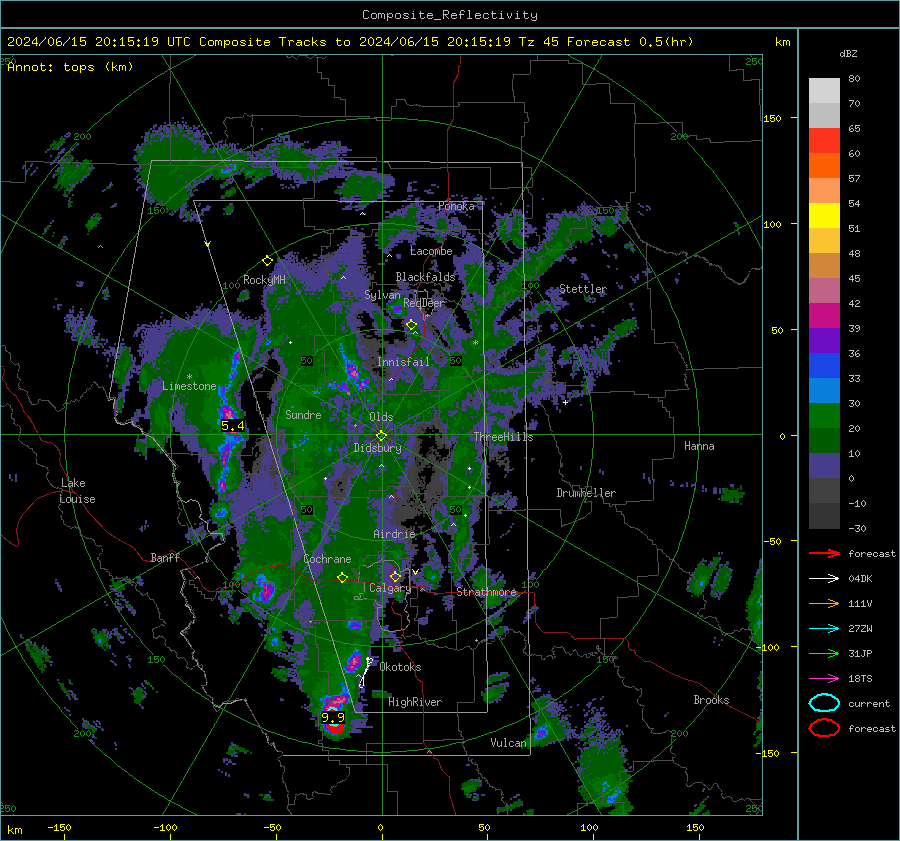Click the Brooks town label
This screenshot has height=841, width=900.
tap(711, 700)
